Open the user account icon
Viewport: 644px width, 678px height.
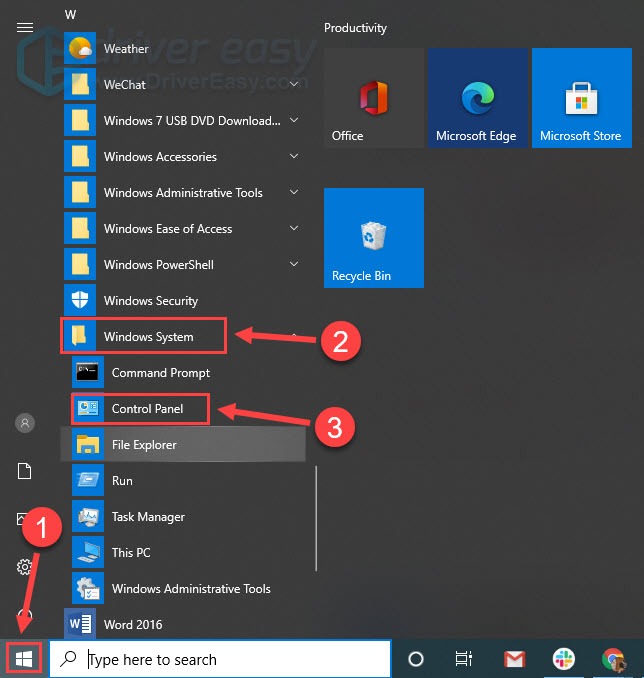[x=25, y=423]
